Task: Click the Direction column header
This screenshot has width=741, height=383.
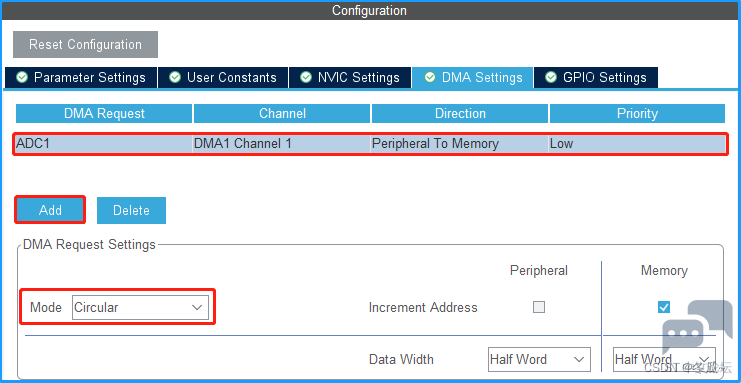Action: coord(460,113)
